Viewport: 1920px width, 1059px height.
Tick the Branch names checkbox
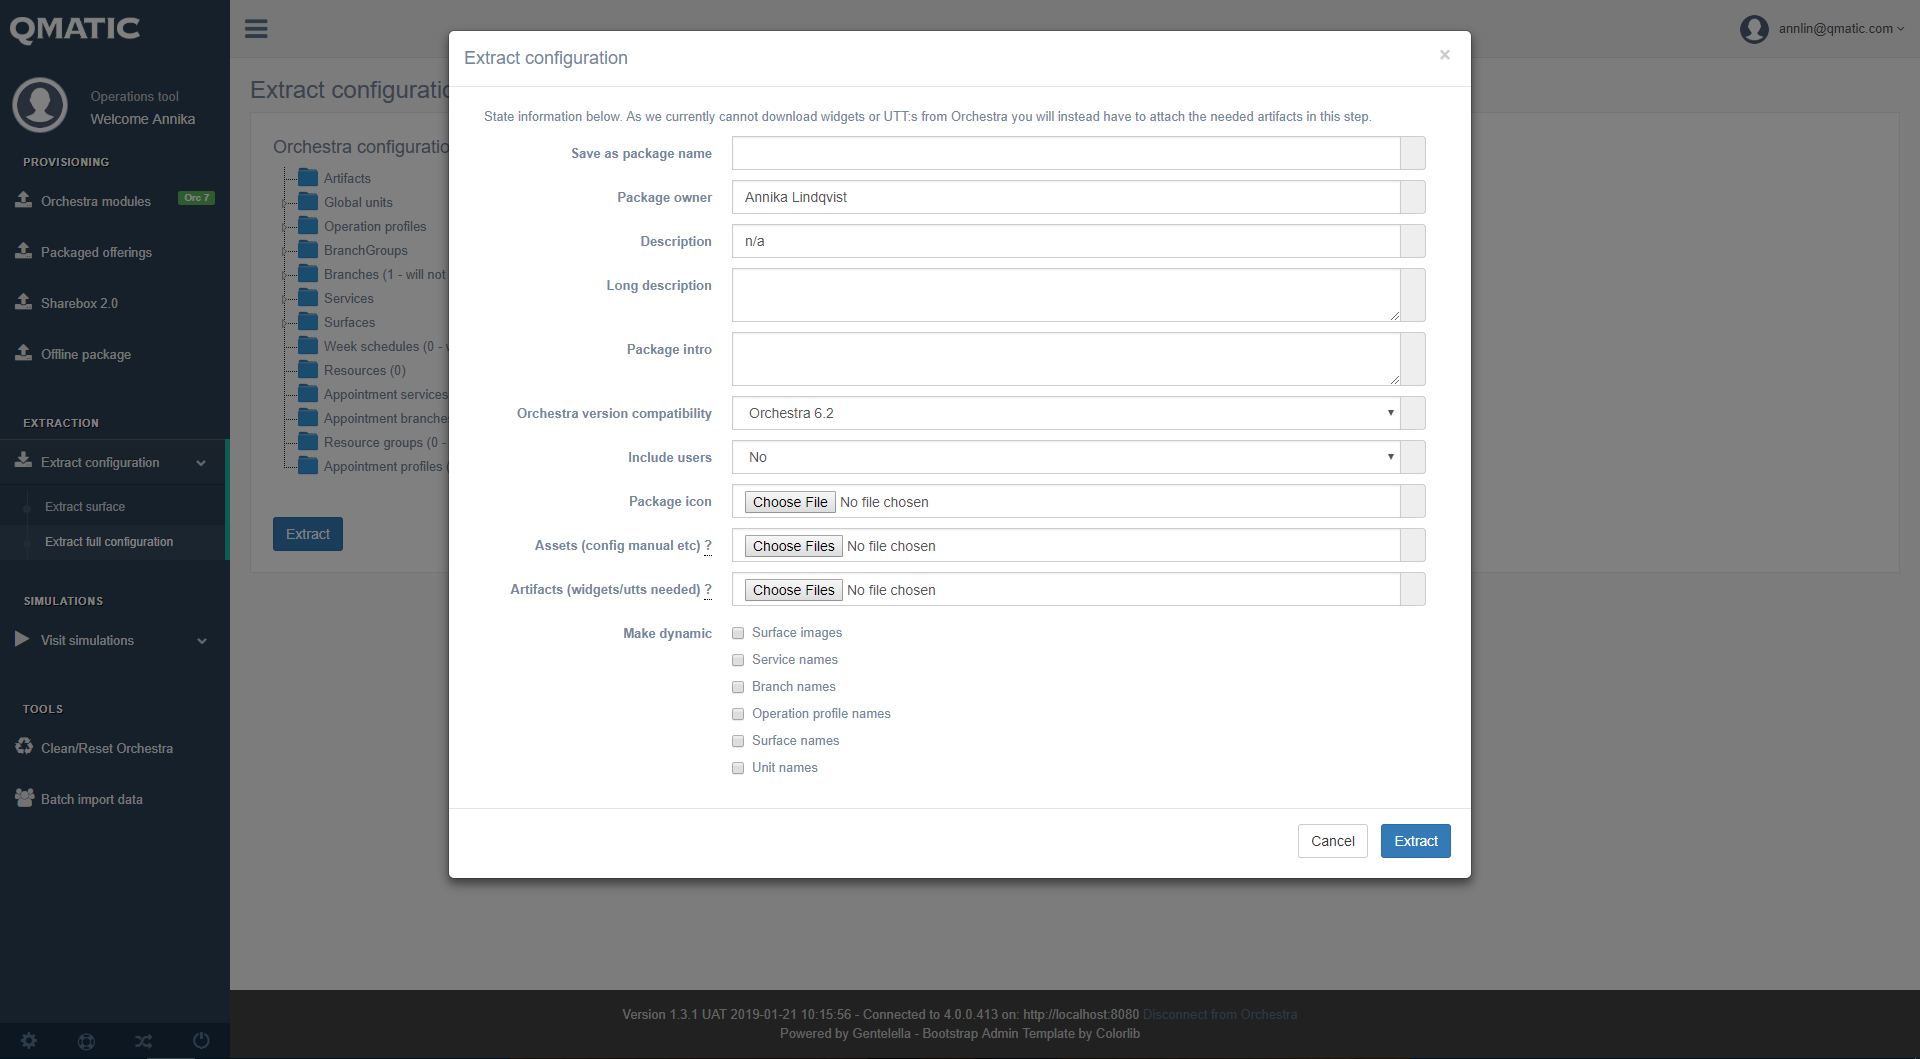(738, 687)
